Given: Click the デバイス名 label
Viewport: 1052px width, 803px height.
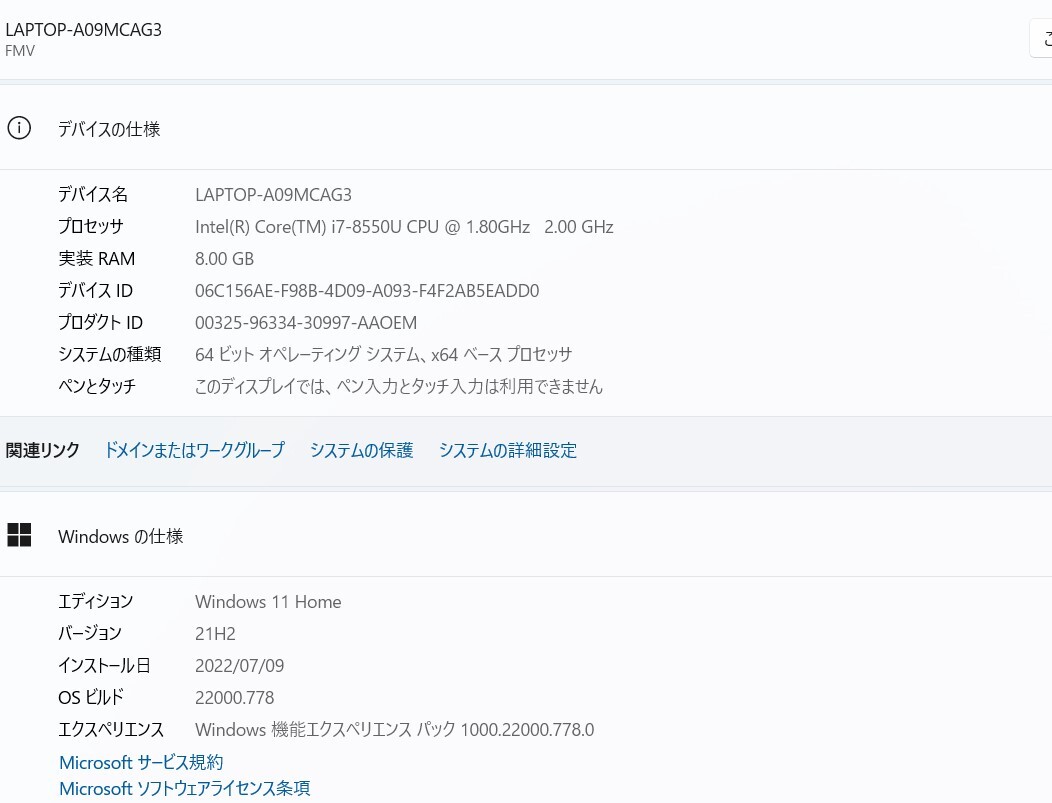Looking at the screenshot, I should pos(93,195).
